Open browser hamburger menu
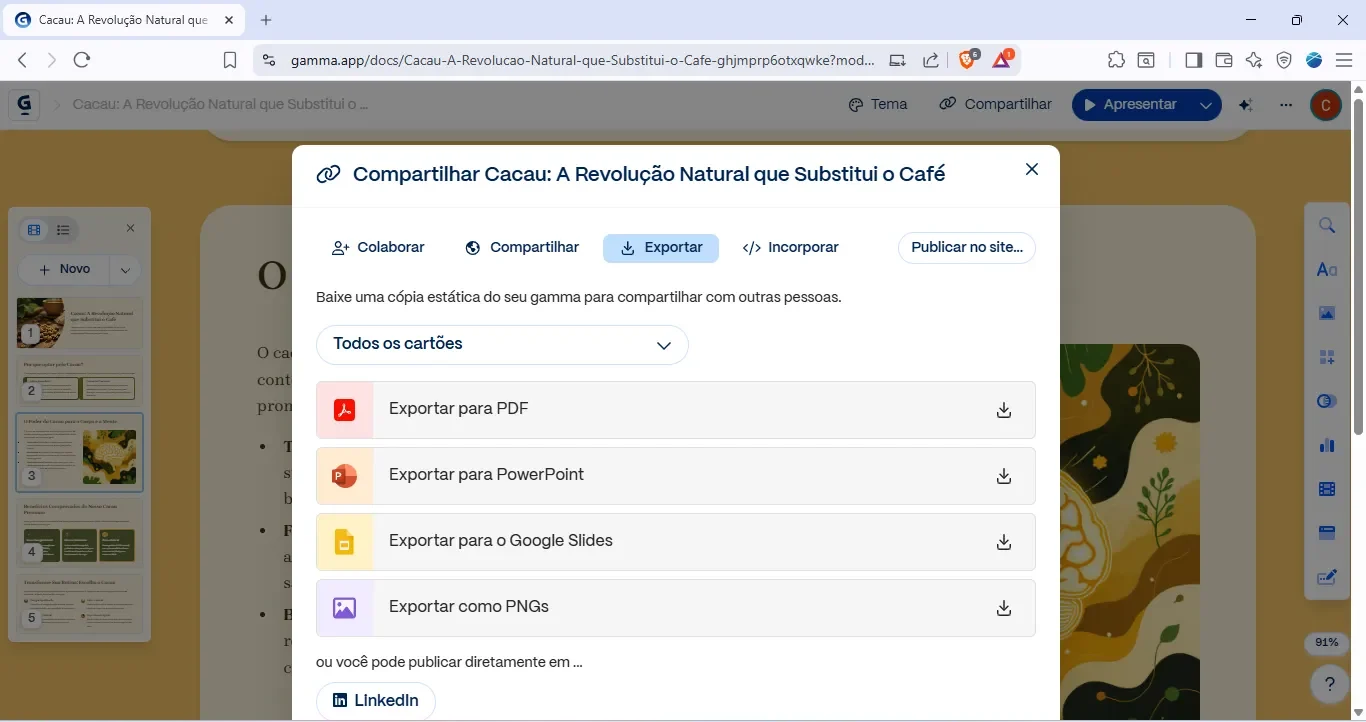The height and width of the screenshot is (722, 1366). pyautogui.click(x=1344, y=60)
